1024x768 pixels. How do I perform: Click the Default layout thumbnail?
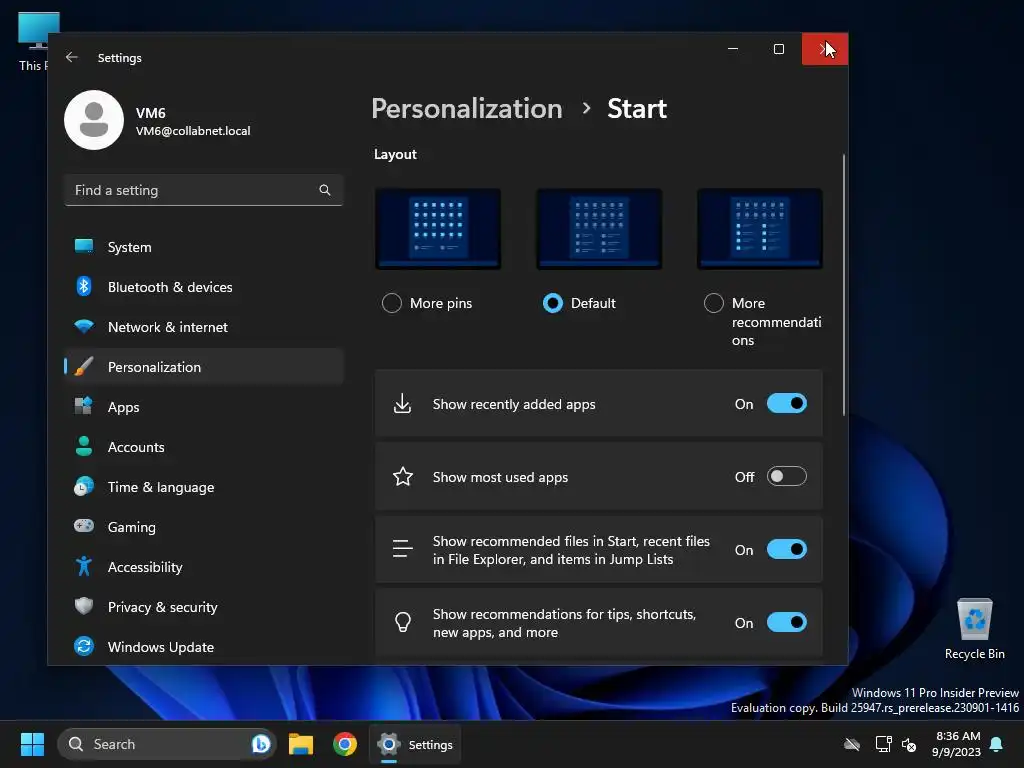599,229
